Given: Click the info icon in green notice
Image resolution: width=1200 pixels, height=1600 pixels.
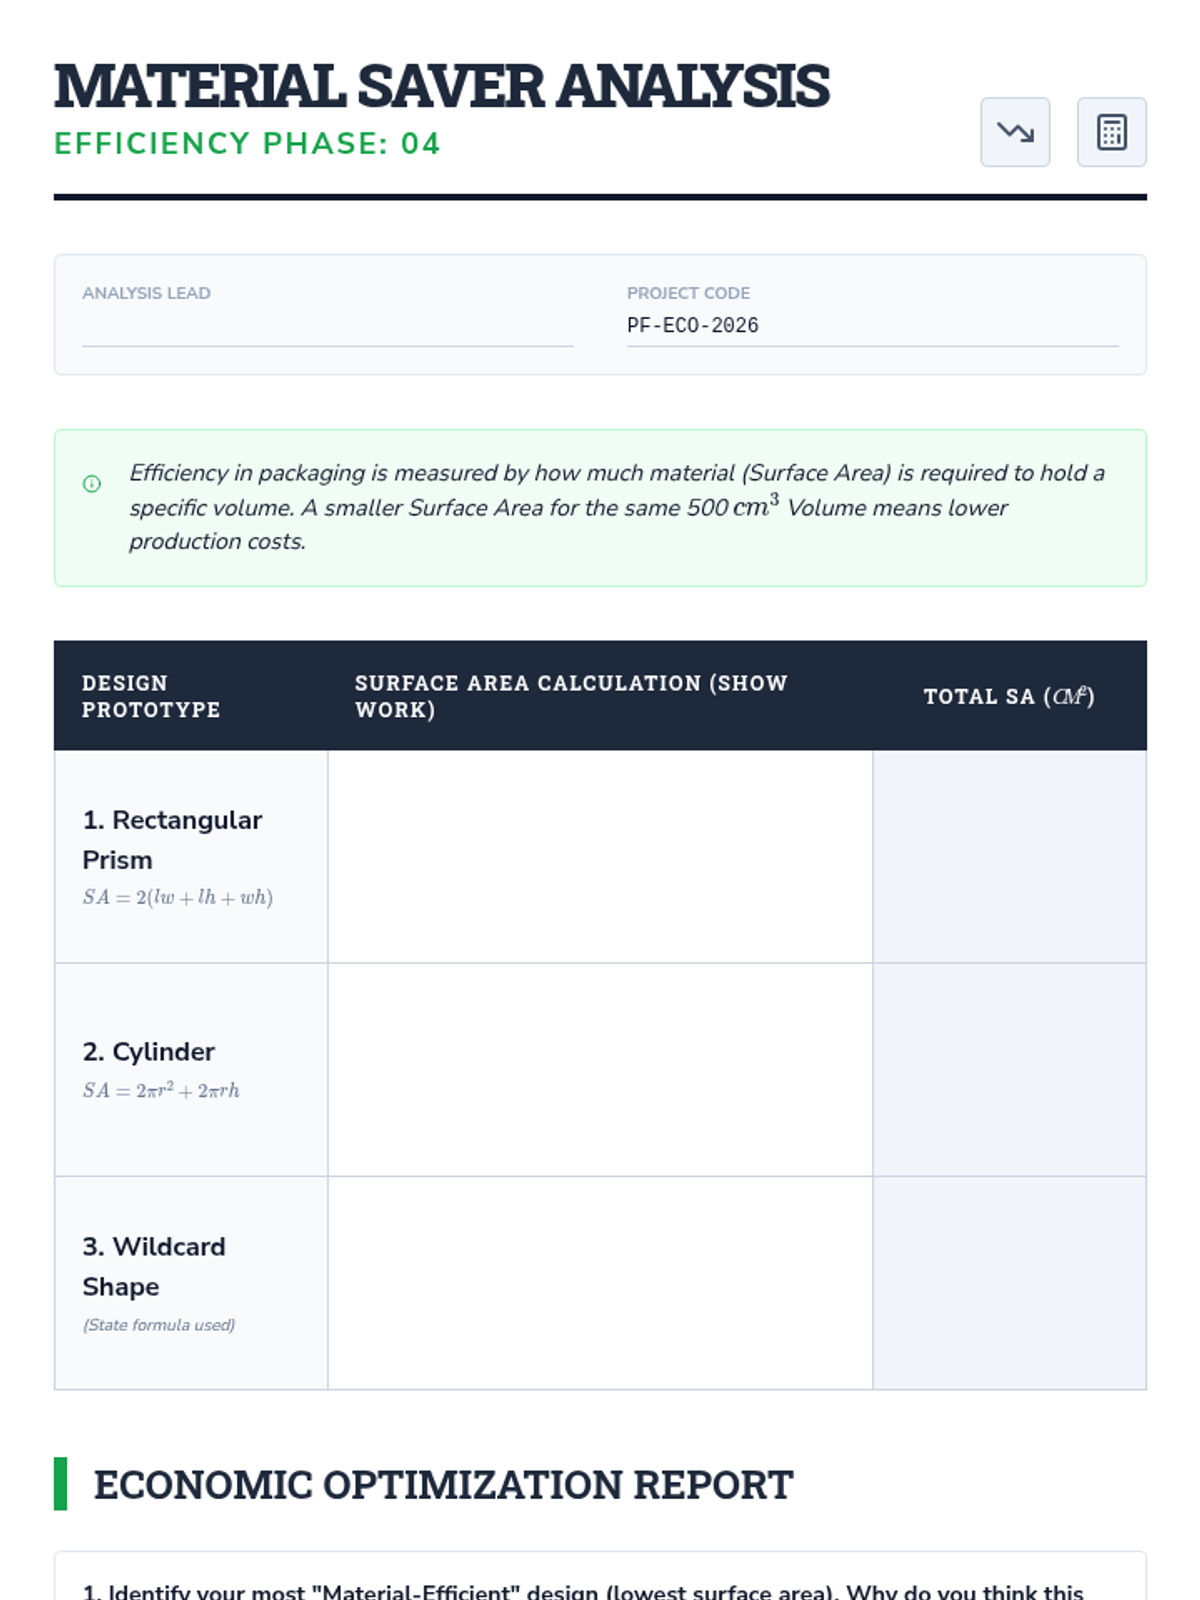Looking at the screenshot, I should [x=92, y=484].
